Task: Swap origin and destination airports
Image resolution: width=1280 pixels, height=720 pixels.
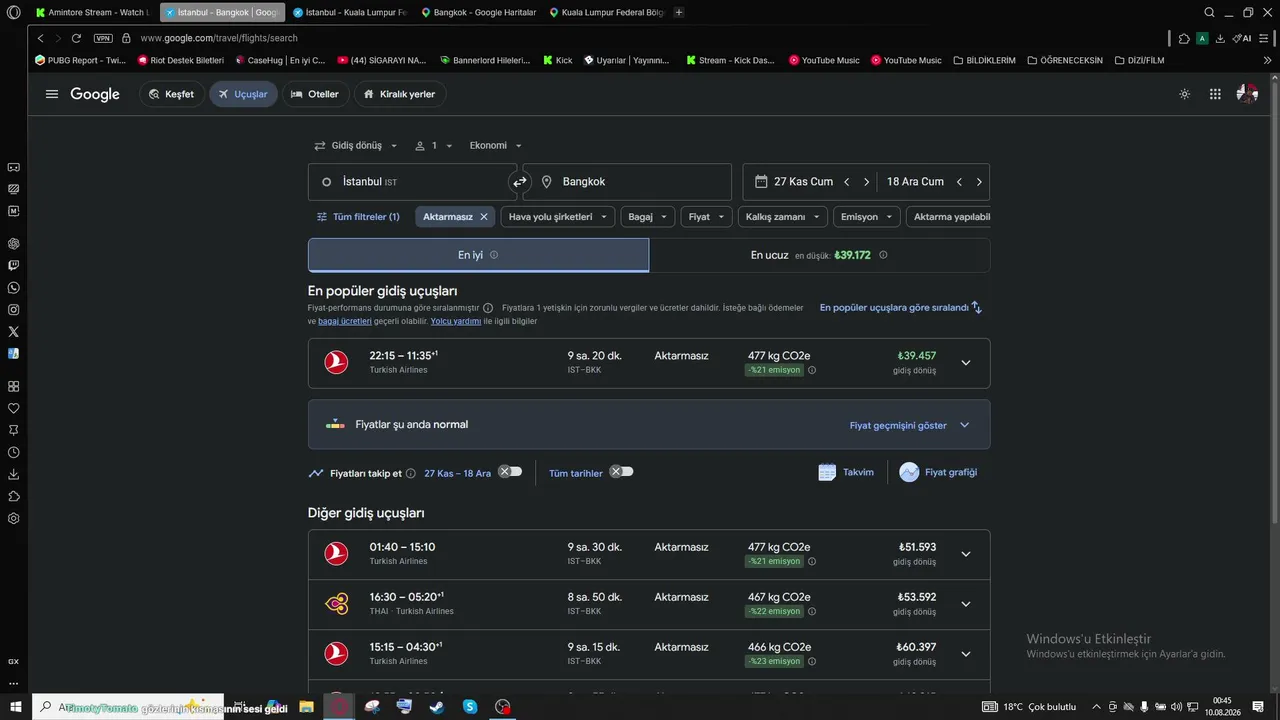Action: 520,182
